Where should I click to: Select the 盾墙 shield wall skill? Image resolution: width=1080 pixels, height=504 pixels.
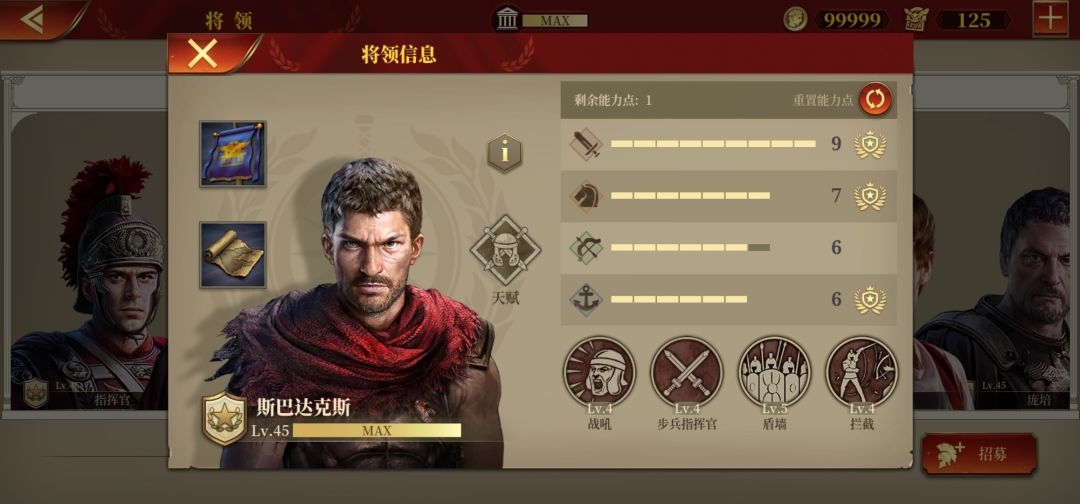[774, 372]
